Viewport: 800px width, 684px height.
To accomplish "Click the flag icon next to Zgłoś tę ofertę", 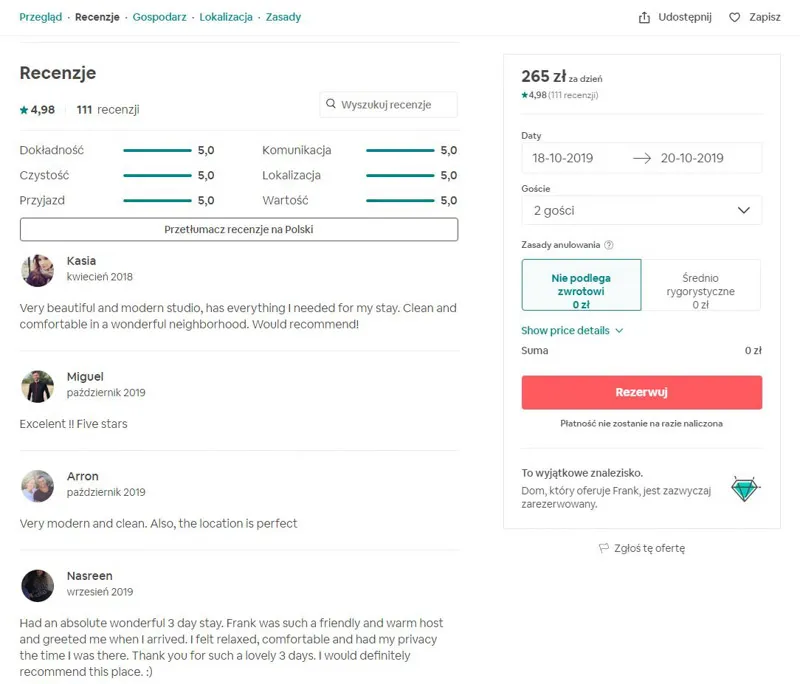I will tap(601, 548).
